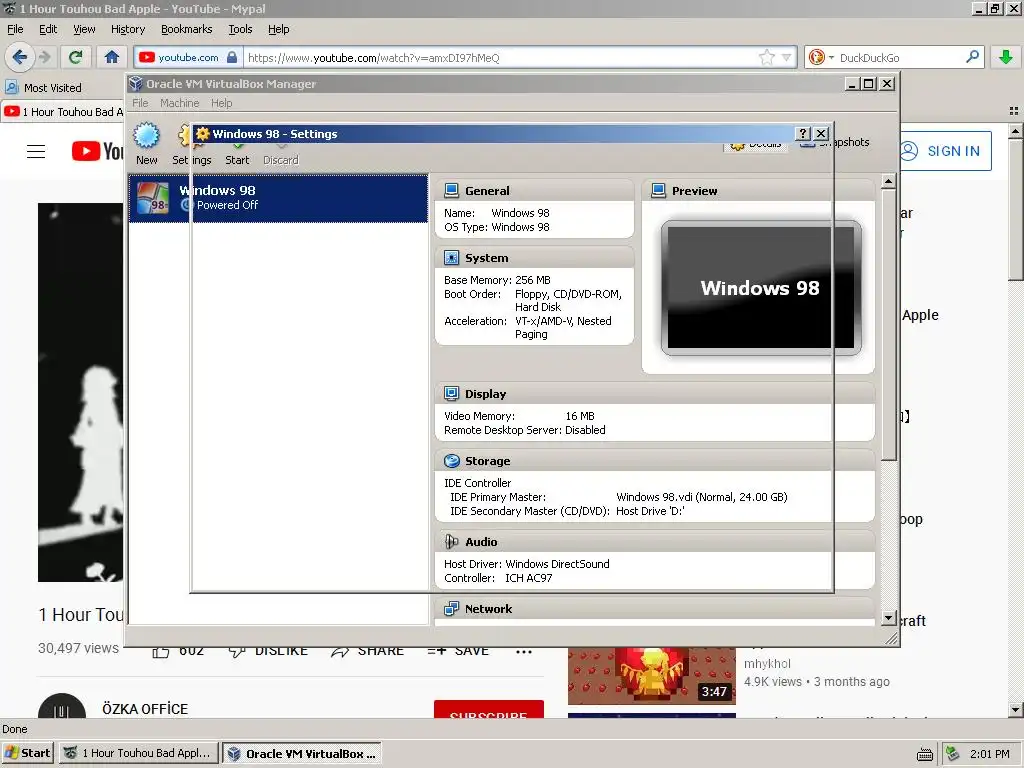
Task: Click the URL address field
Action: coord(500,57)
